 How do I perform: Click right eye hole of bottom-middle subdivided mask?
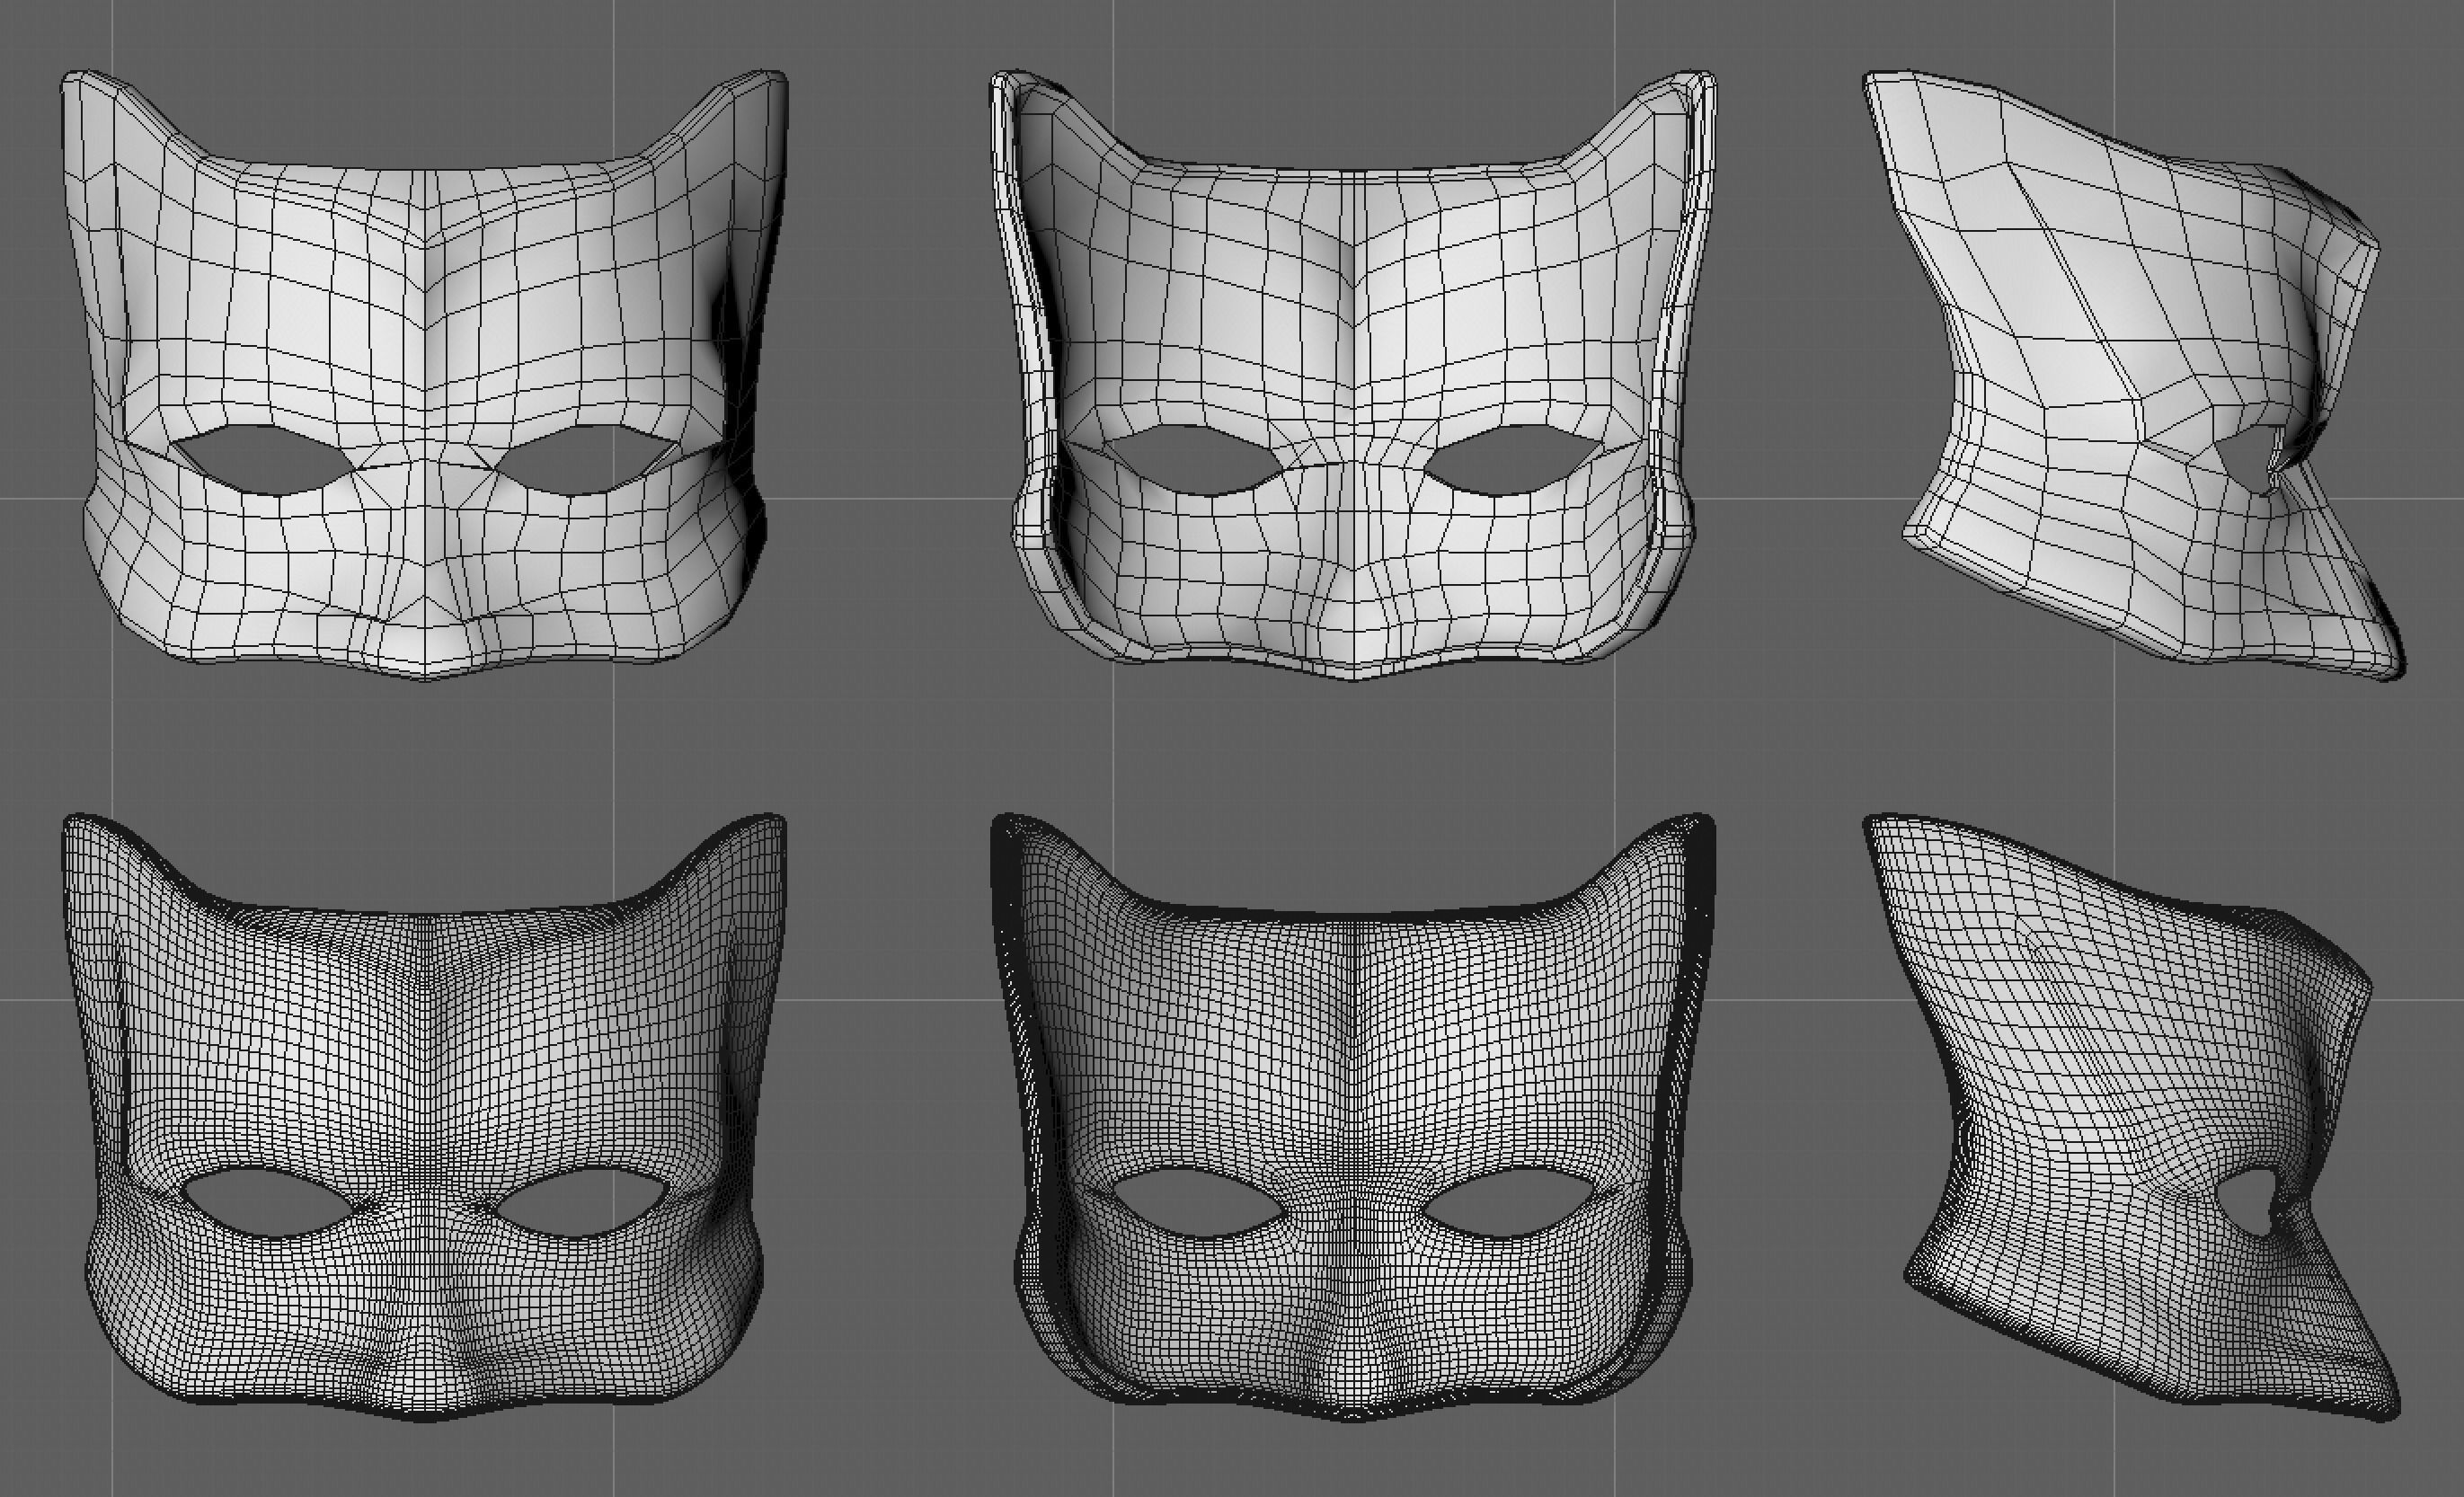[1510, 1205]
